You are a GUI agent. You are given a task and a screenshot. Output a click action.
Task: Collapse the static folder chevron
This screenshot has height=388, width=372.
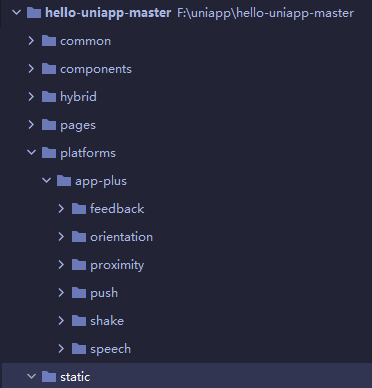(31, 377)
